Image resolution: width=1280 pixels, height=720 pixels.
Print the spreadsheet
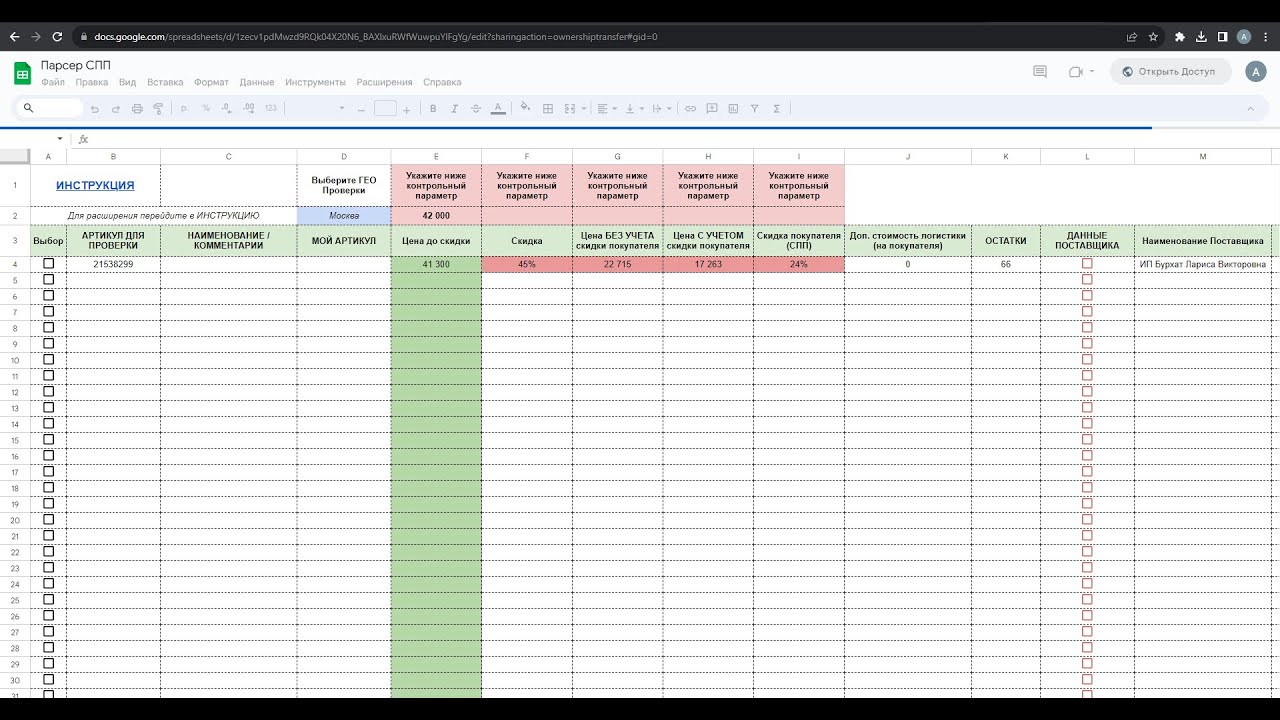point(137,108)
